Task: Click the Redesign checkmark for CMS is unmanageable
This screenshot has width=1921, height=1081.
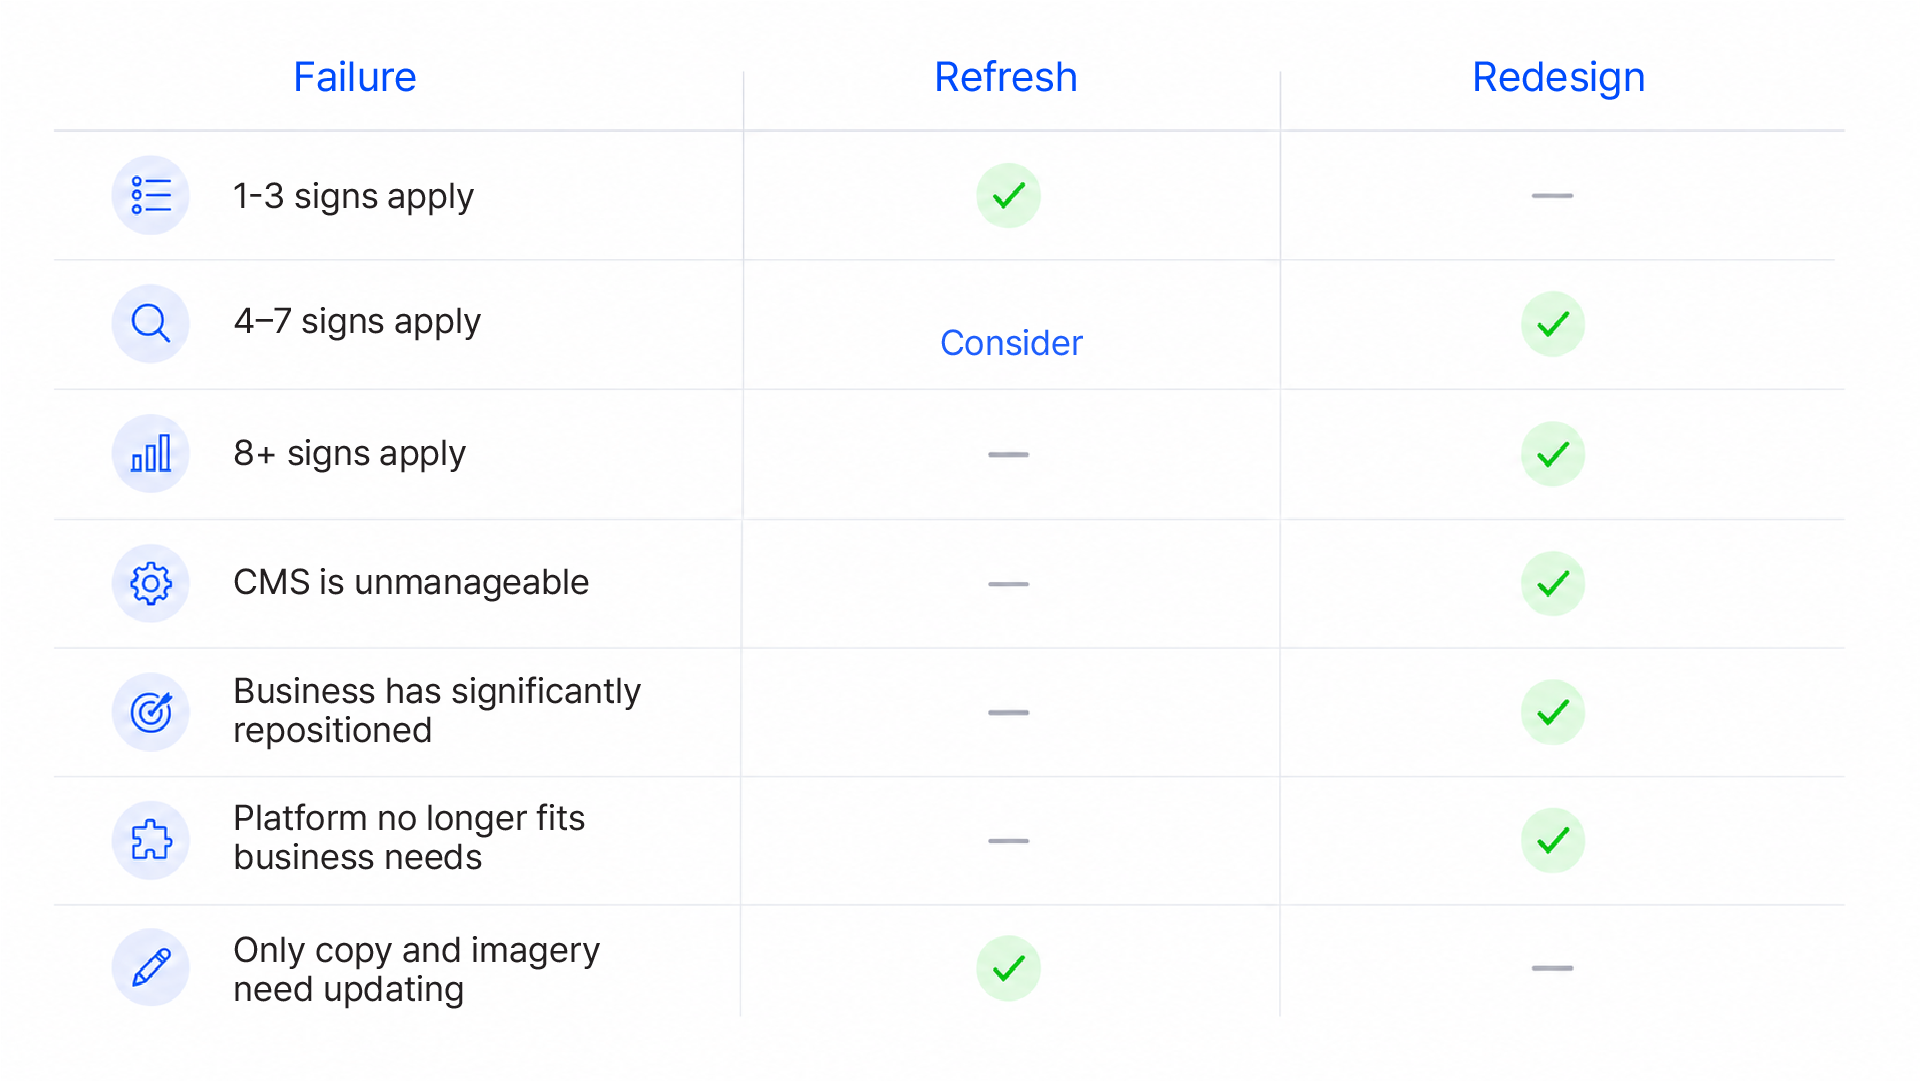Action: point(1553,583)
